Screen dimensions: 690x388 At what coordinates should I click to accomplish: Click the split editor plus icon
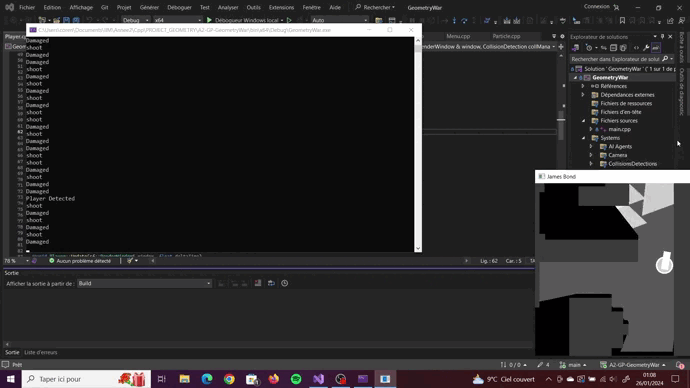click(561, 47)
